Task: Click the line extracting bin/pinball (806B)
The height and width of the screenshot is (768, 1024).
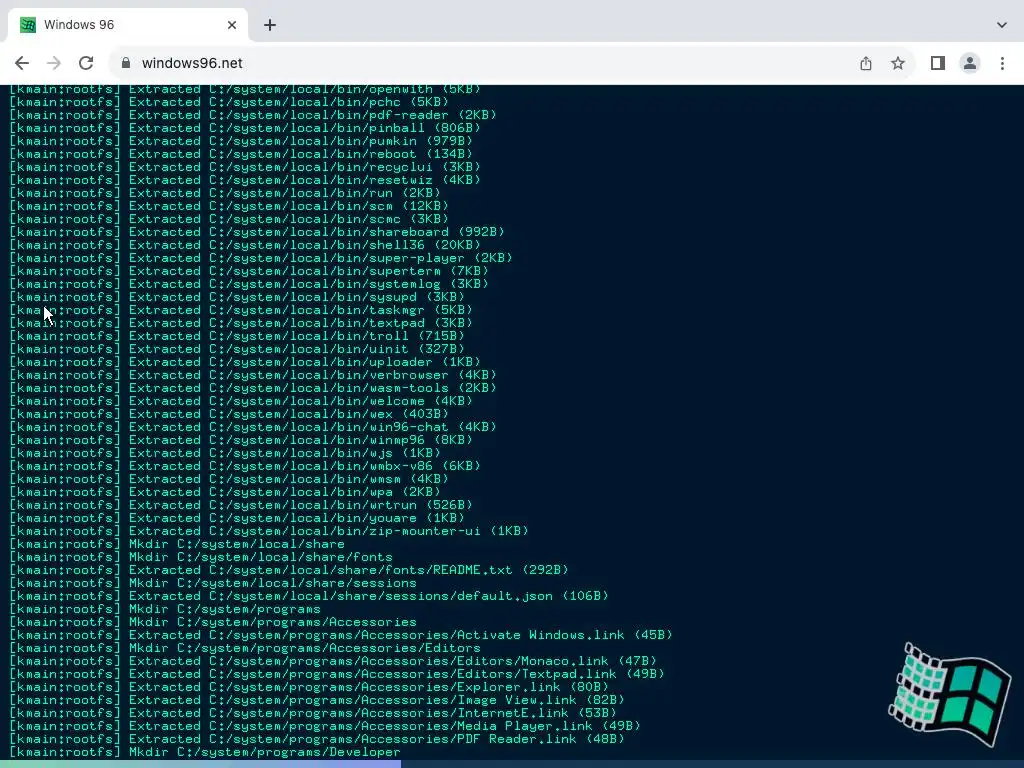Action: point(244,128)
